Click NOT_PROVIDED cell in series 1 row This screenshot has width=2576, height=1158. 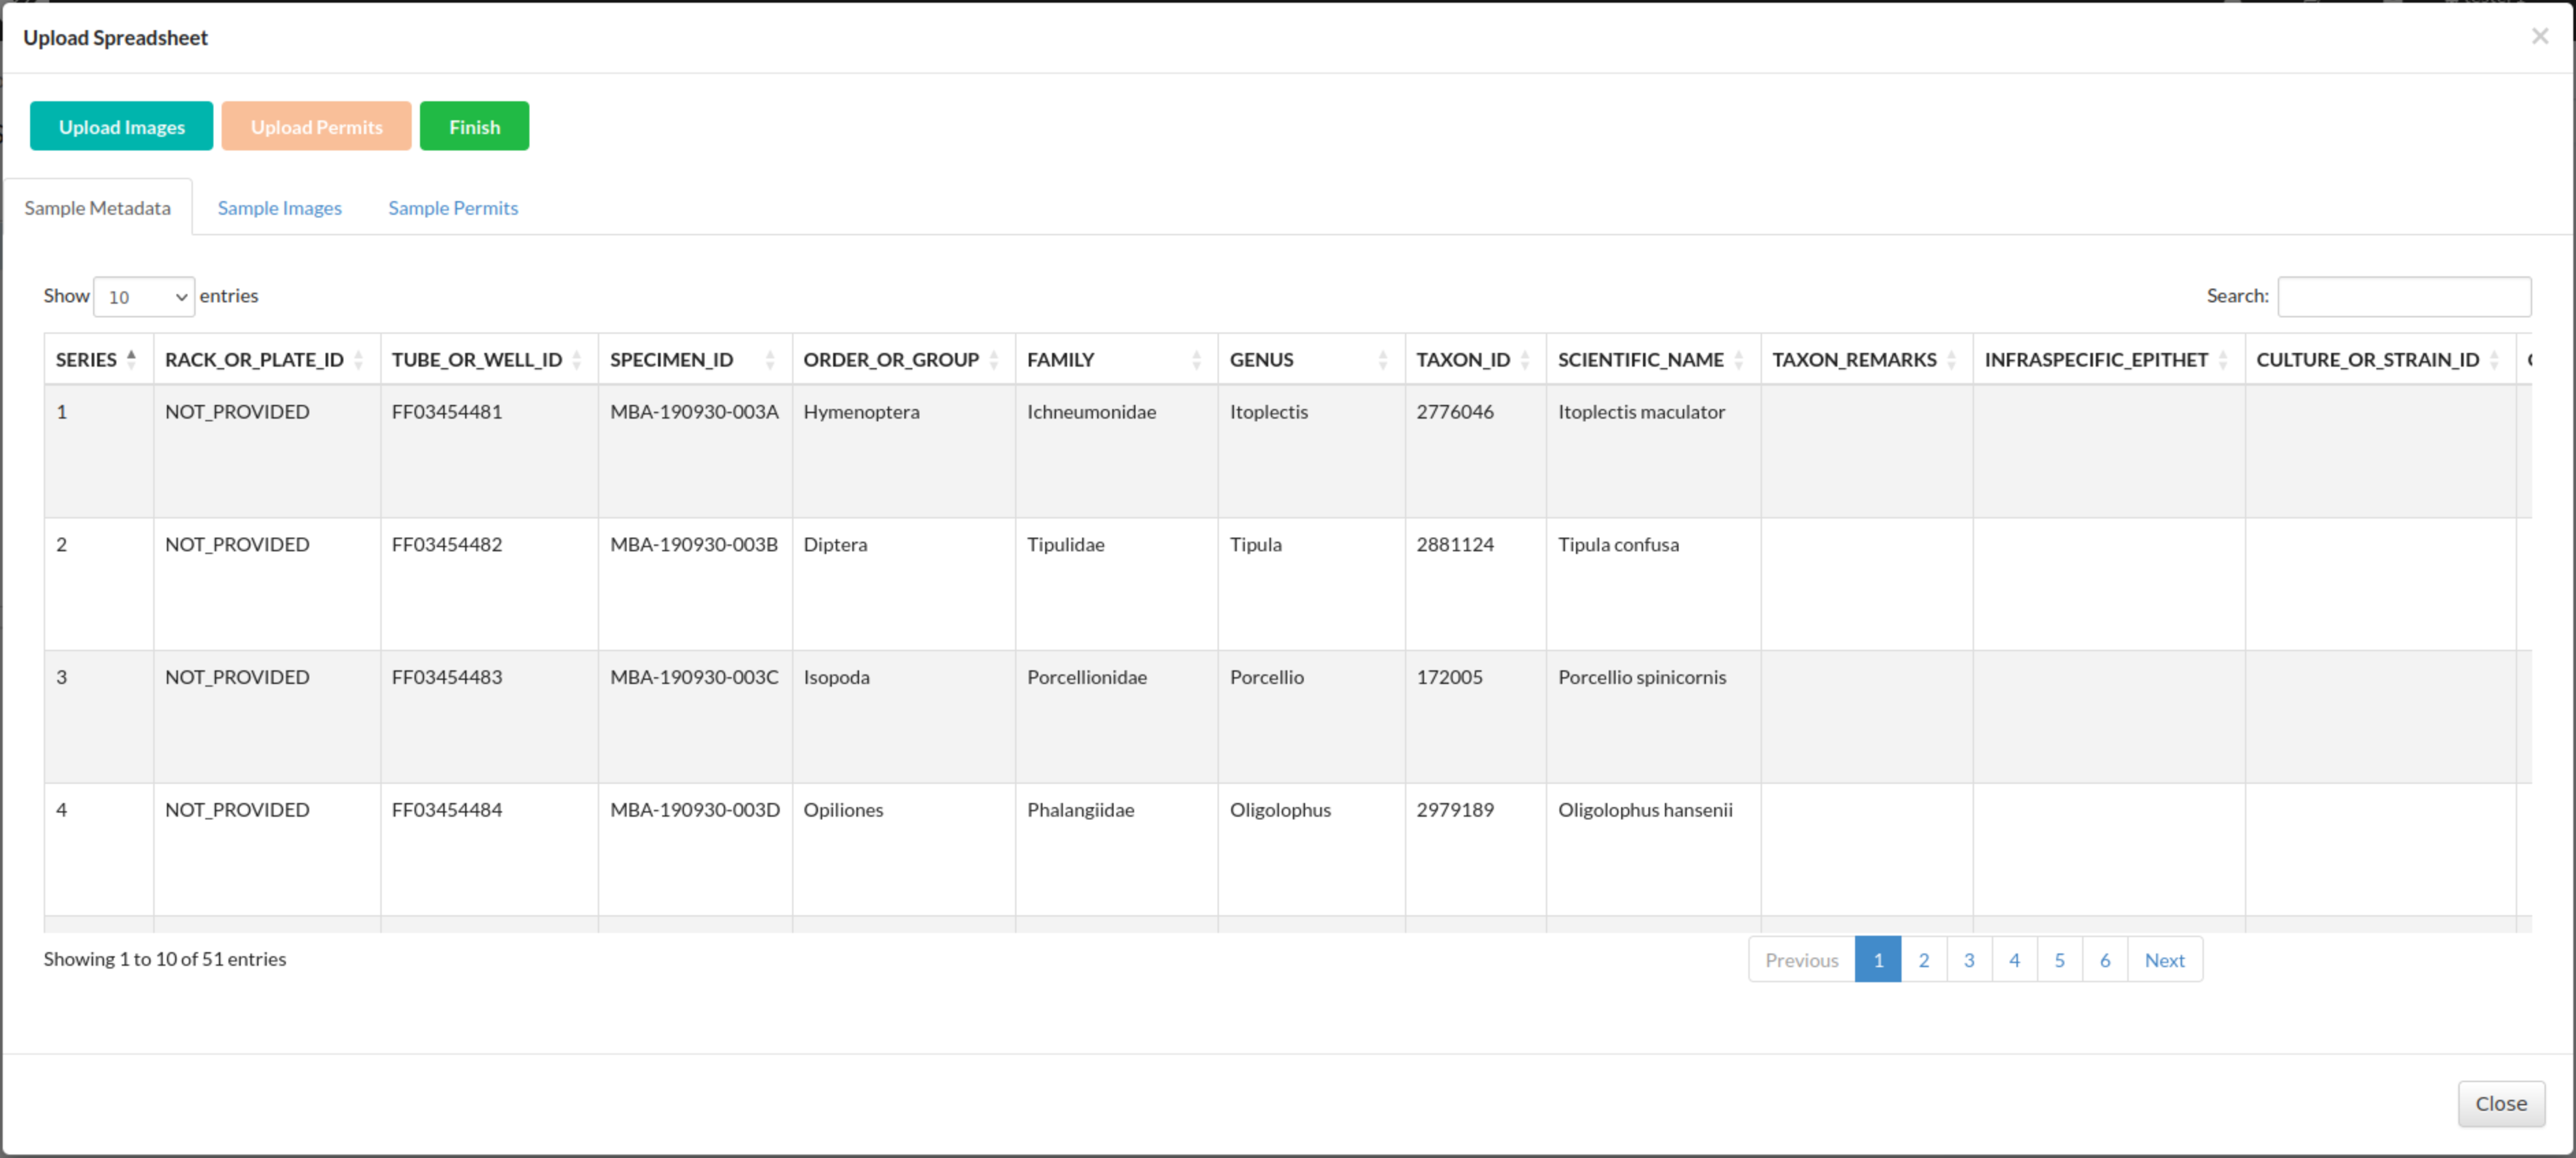[x=266, y=451]
